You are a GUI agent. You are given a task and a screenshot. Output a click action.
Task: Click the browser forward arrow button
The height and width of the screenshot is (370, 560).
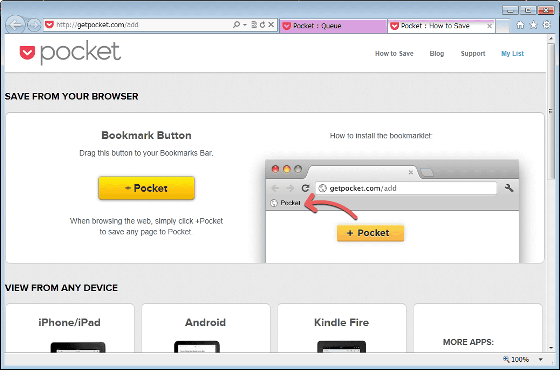coord(34,25)
